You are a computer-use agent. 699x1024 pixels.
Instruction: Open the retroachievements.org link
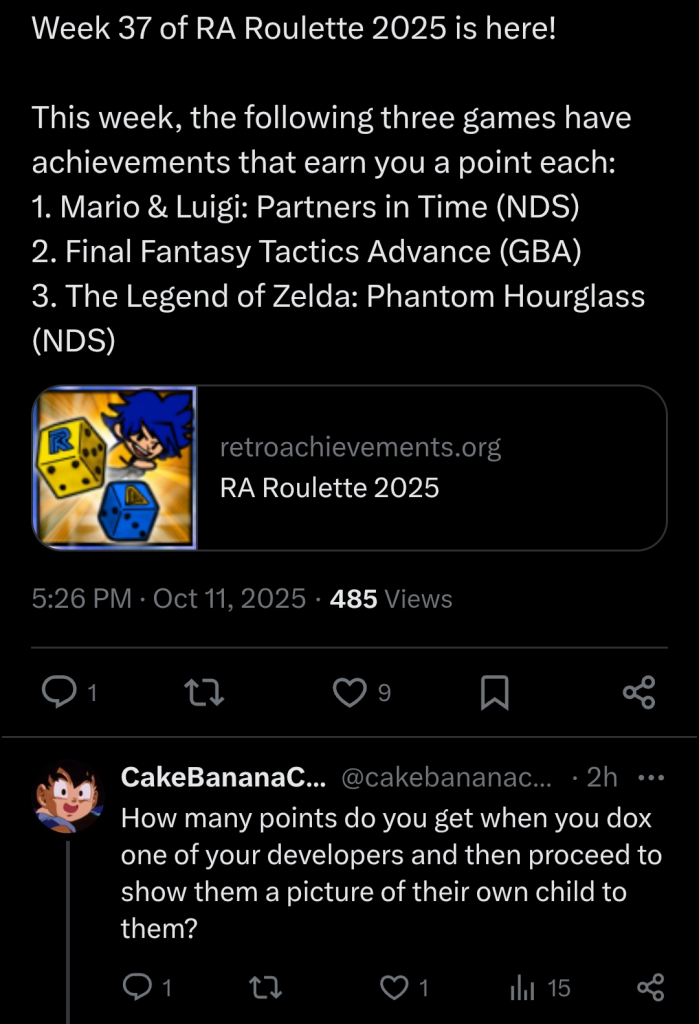(x=360, y=447)
